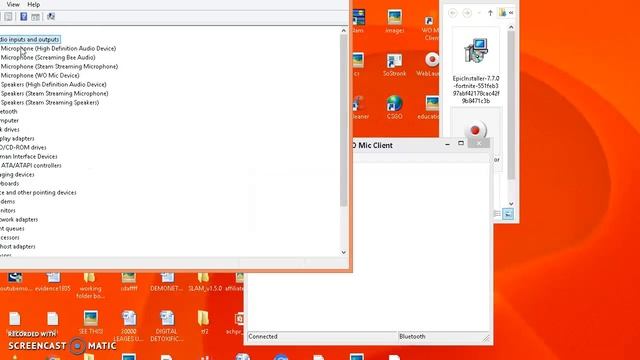Select the Display adapters category
Image resolution: width=640 pixels, height=360 pixels.
point(17,138)
